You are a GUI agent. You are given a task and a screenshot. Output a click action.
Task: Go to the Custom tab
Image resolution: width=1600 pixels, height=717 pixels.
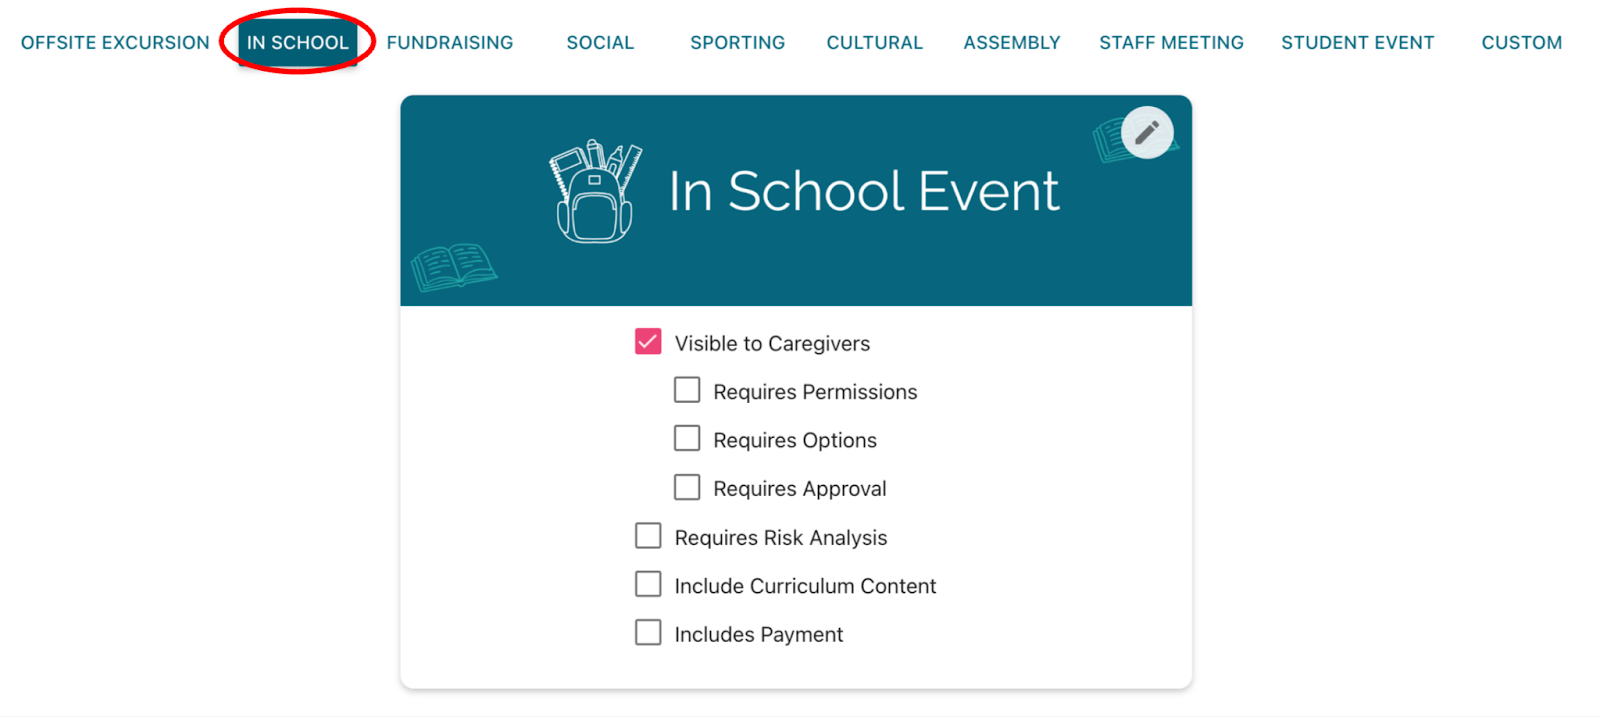coord(1522,43)
